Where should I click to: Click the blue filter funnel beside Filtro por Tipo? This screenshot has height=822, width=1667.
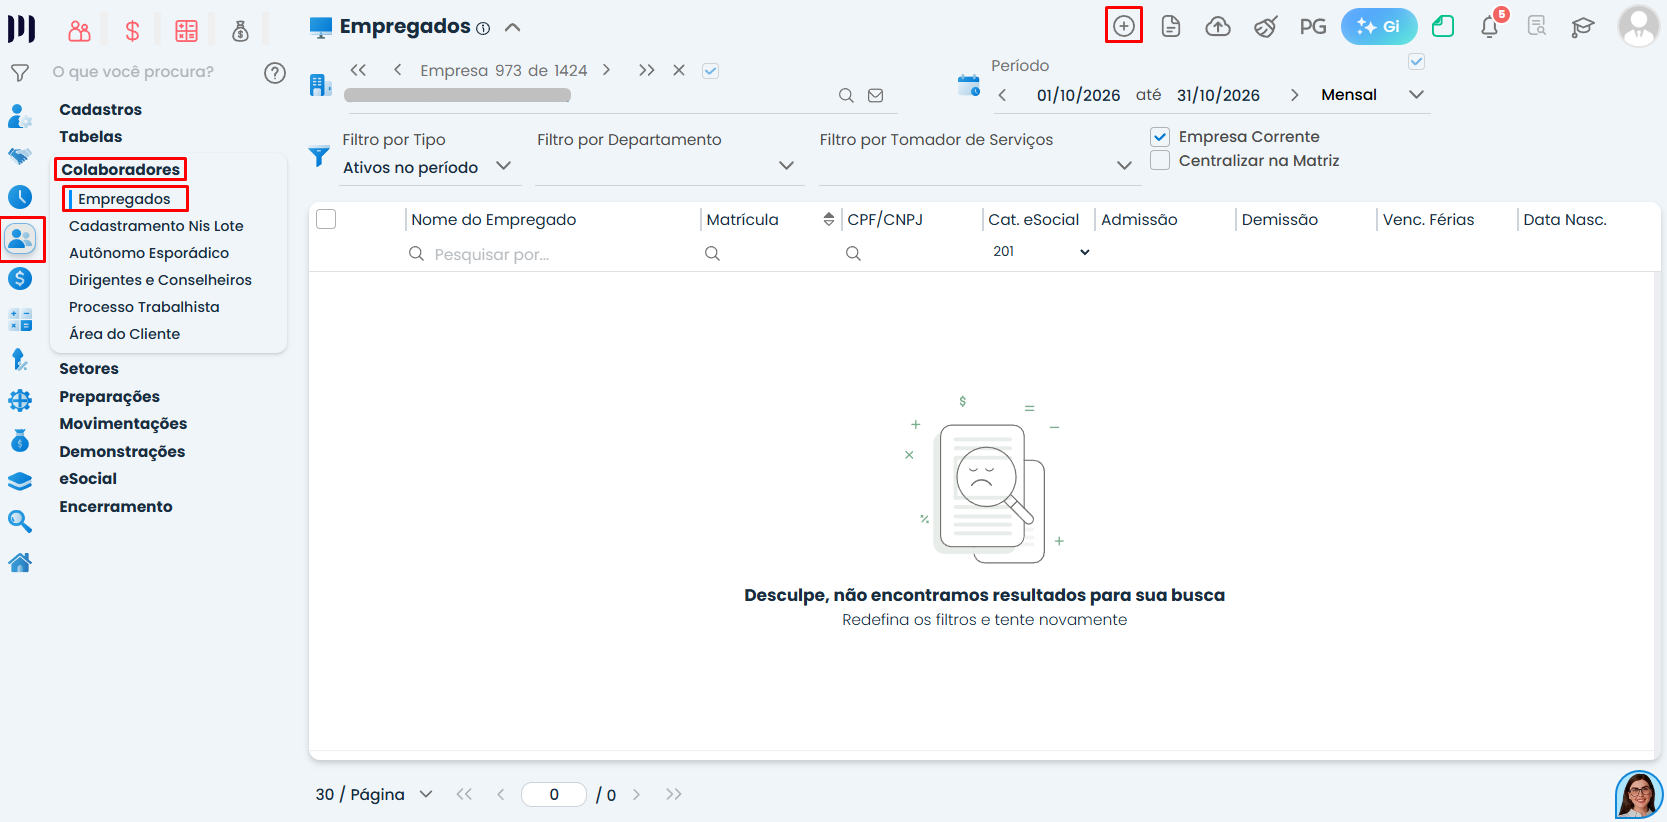[x=319, y=156]
